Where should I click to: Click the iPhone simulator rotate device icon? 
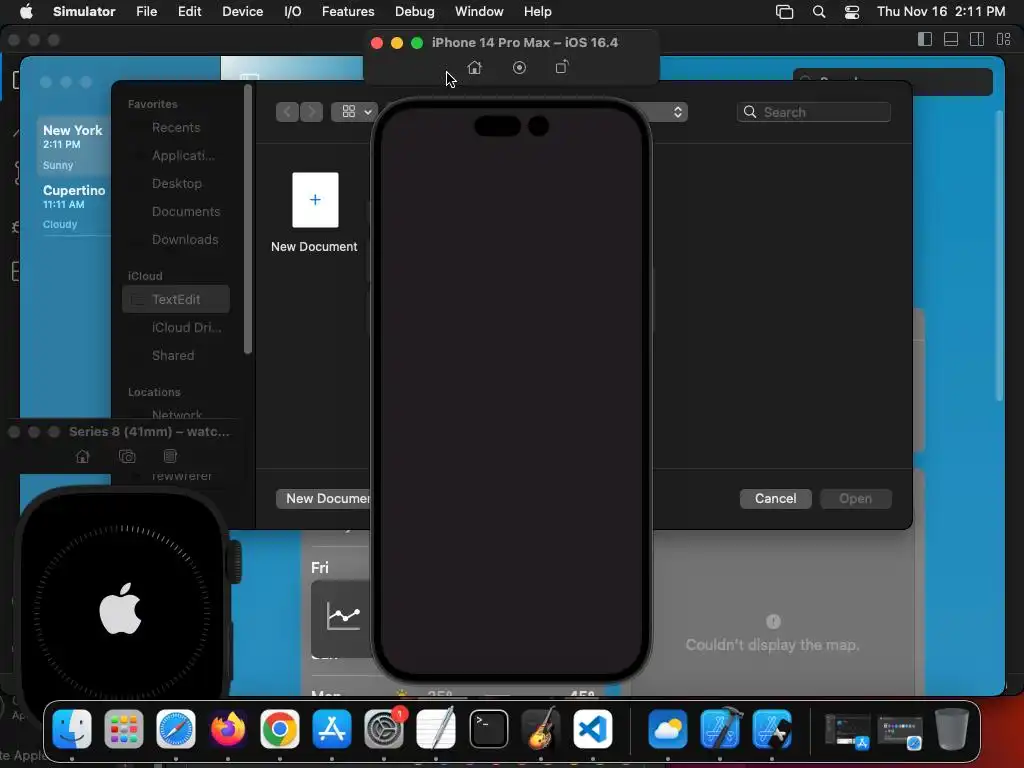pos(562,67)
